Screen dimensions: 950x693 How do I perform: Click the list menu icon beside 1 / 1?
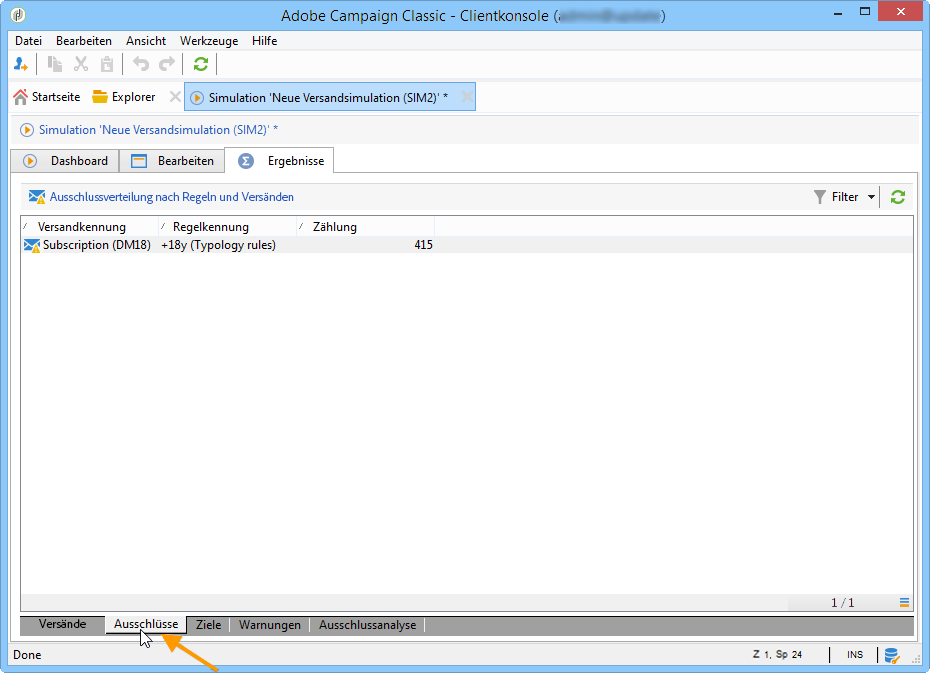[904, 602]
